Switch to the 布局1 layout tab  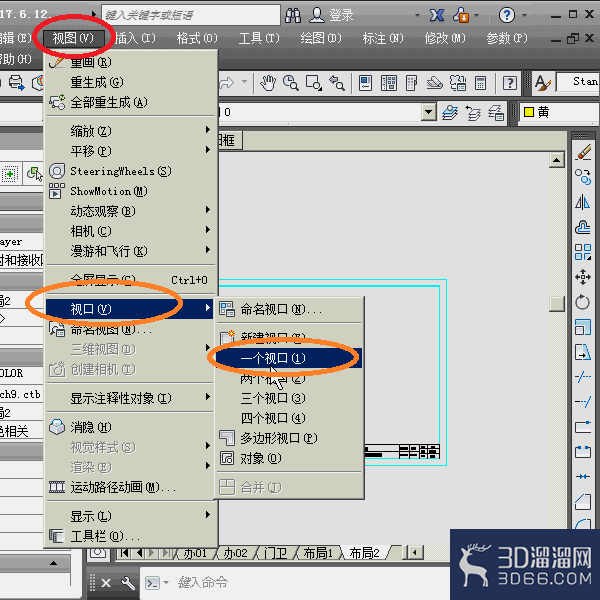coord(318,553)
